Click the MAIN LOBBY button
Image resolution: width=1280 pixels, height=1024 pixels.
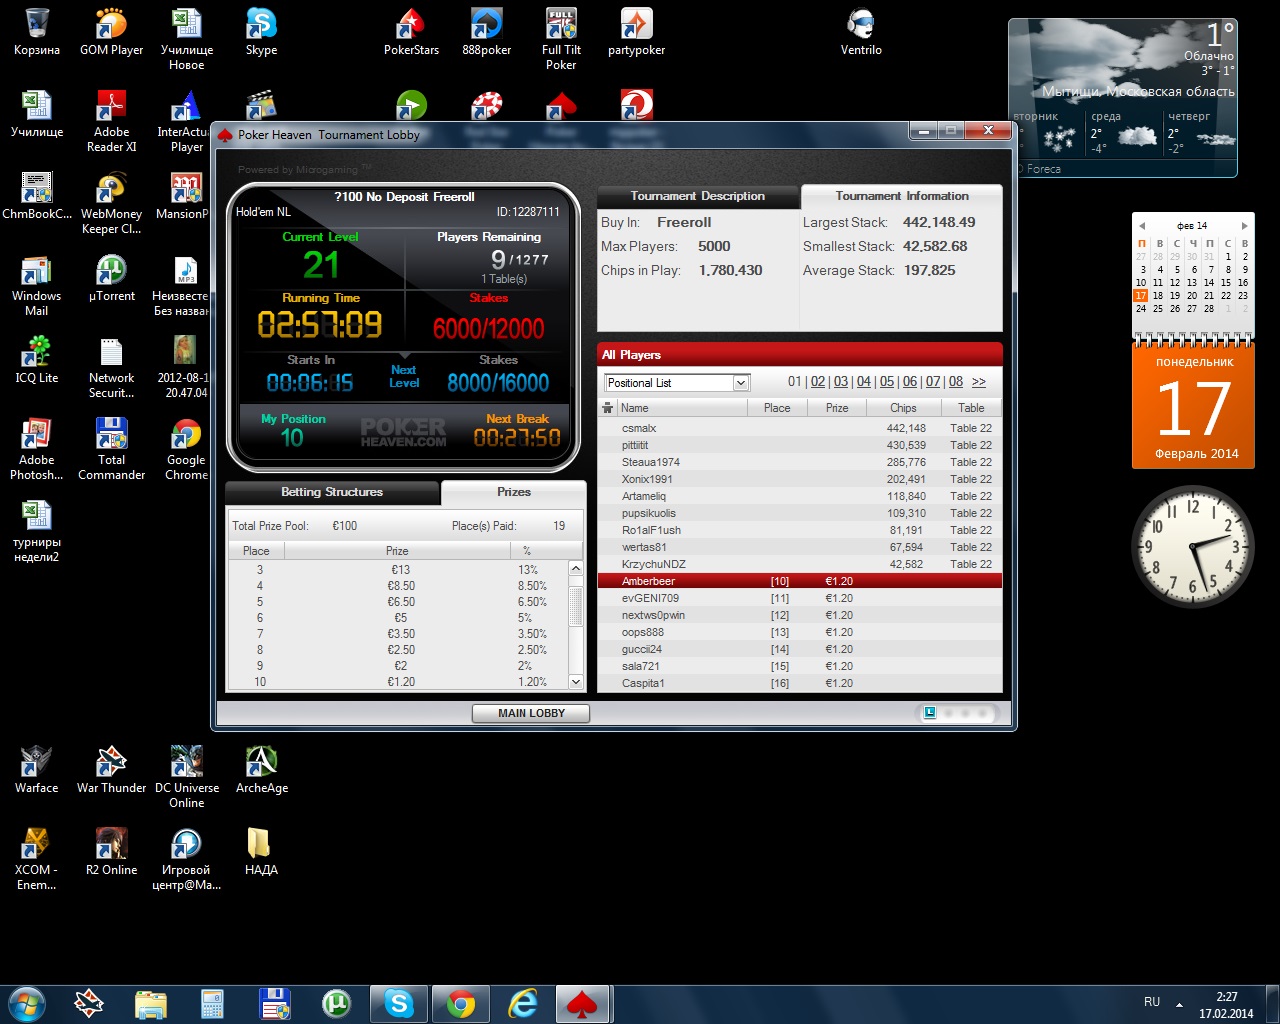coord(531,713)
